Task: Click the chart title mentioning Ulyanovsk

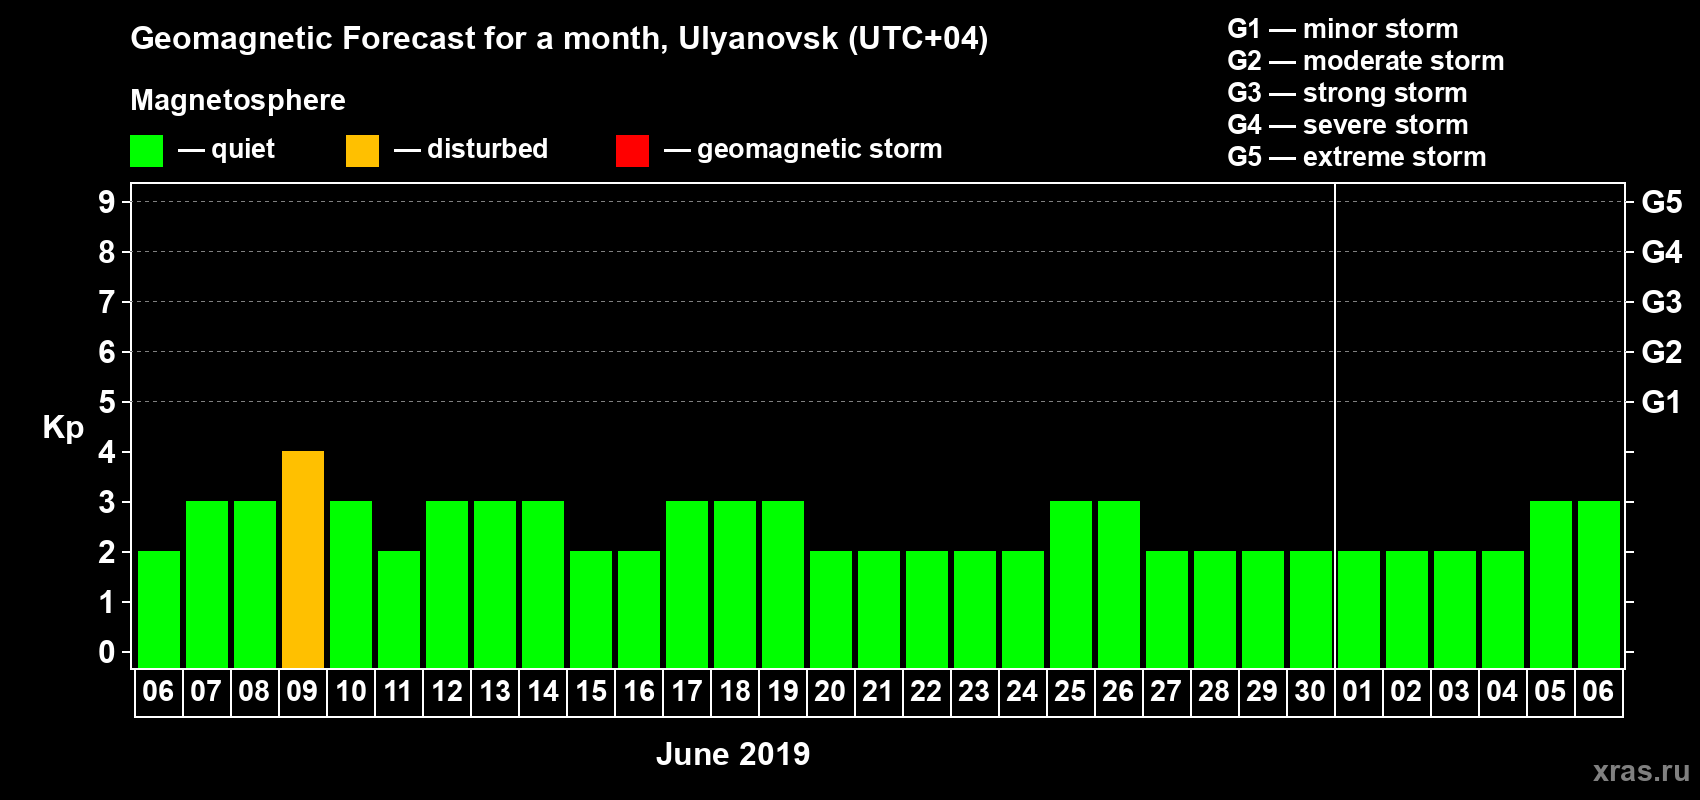Action: 559,39
